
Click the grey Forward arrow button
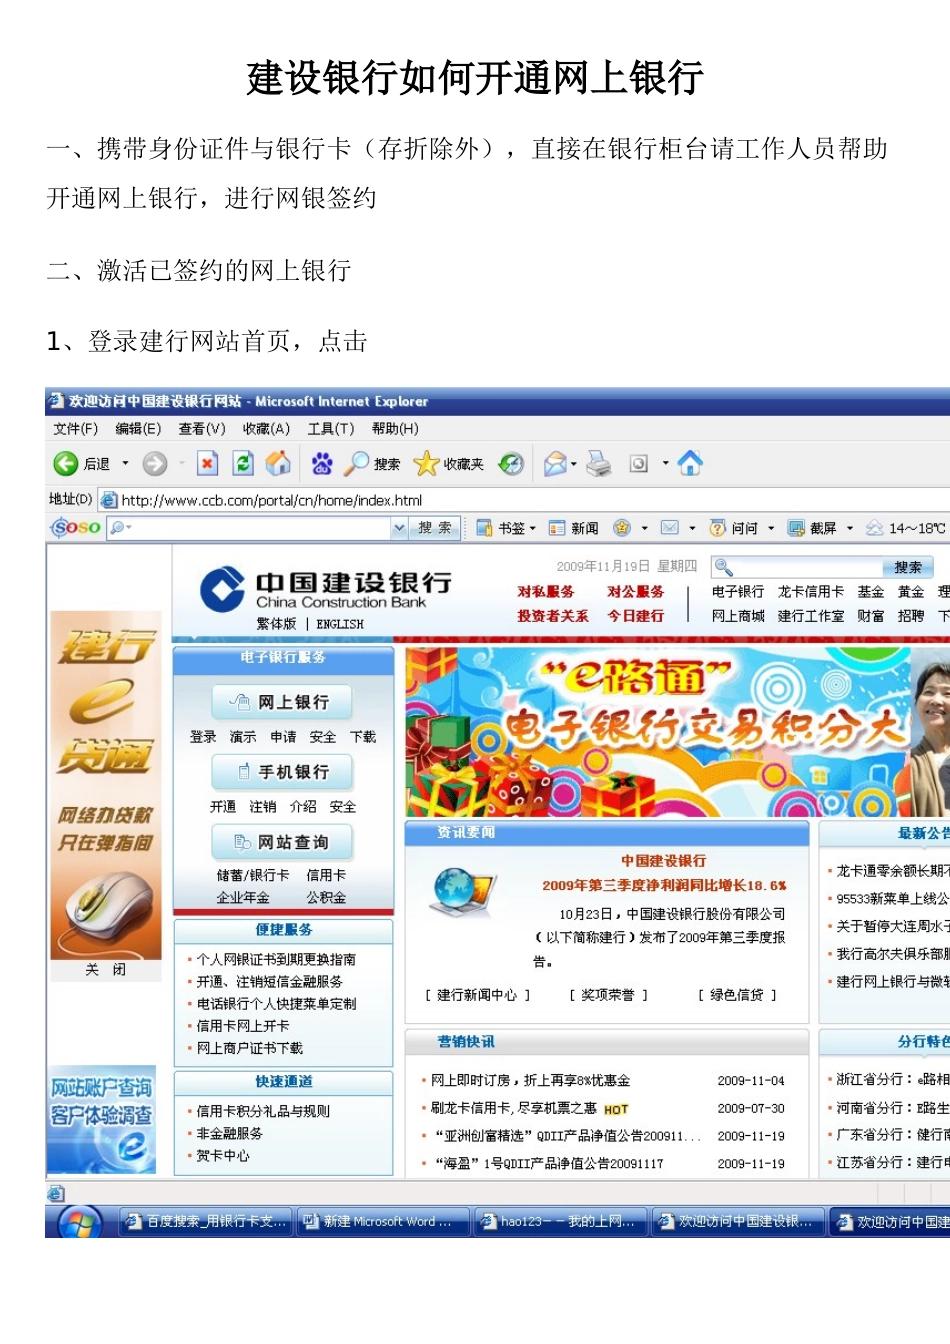pos(154,463)
